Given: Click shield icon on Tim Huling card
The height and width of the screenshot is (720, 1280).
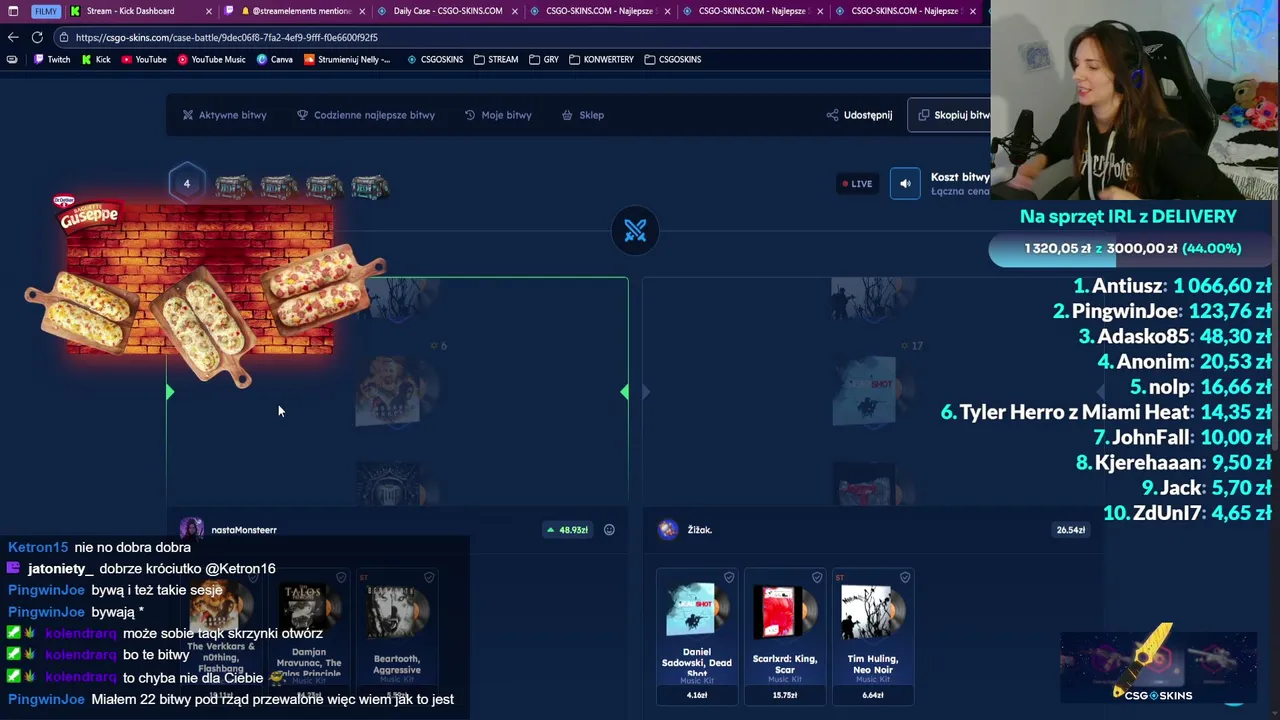Looking at the screenshot, I should pyautogui.click(x=905, y=578).
